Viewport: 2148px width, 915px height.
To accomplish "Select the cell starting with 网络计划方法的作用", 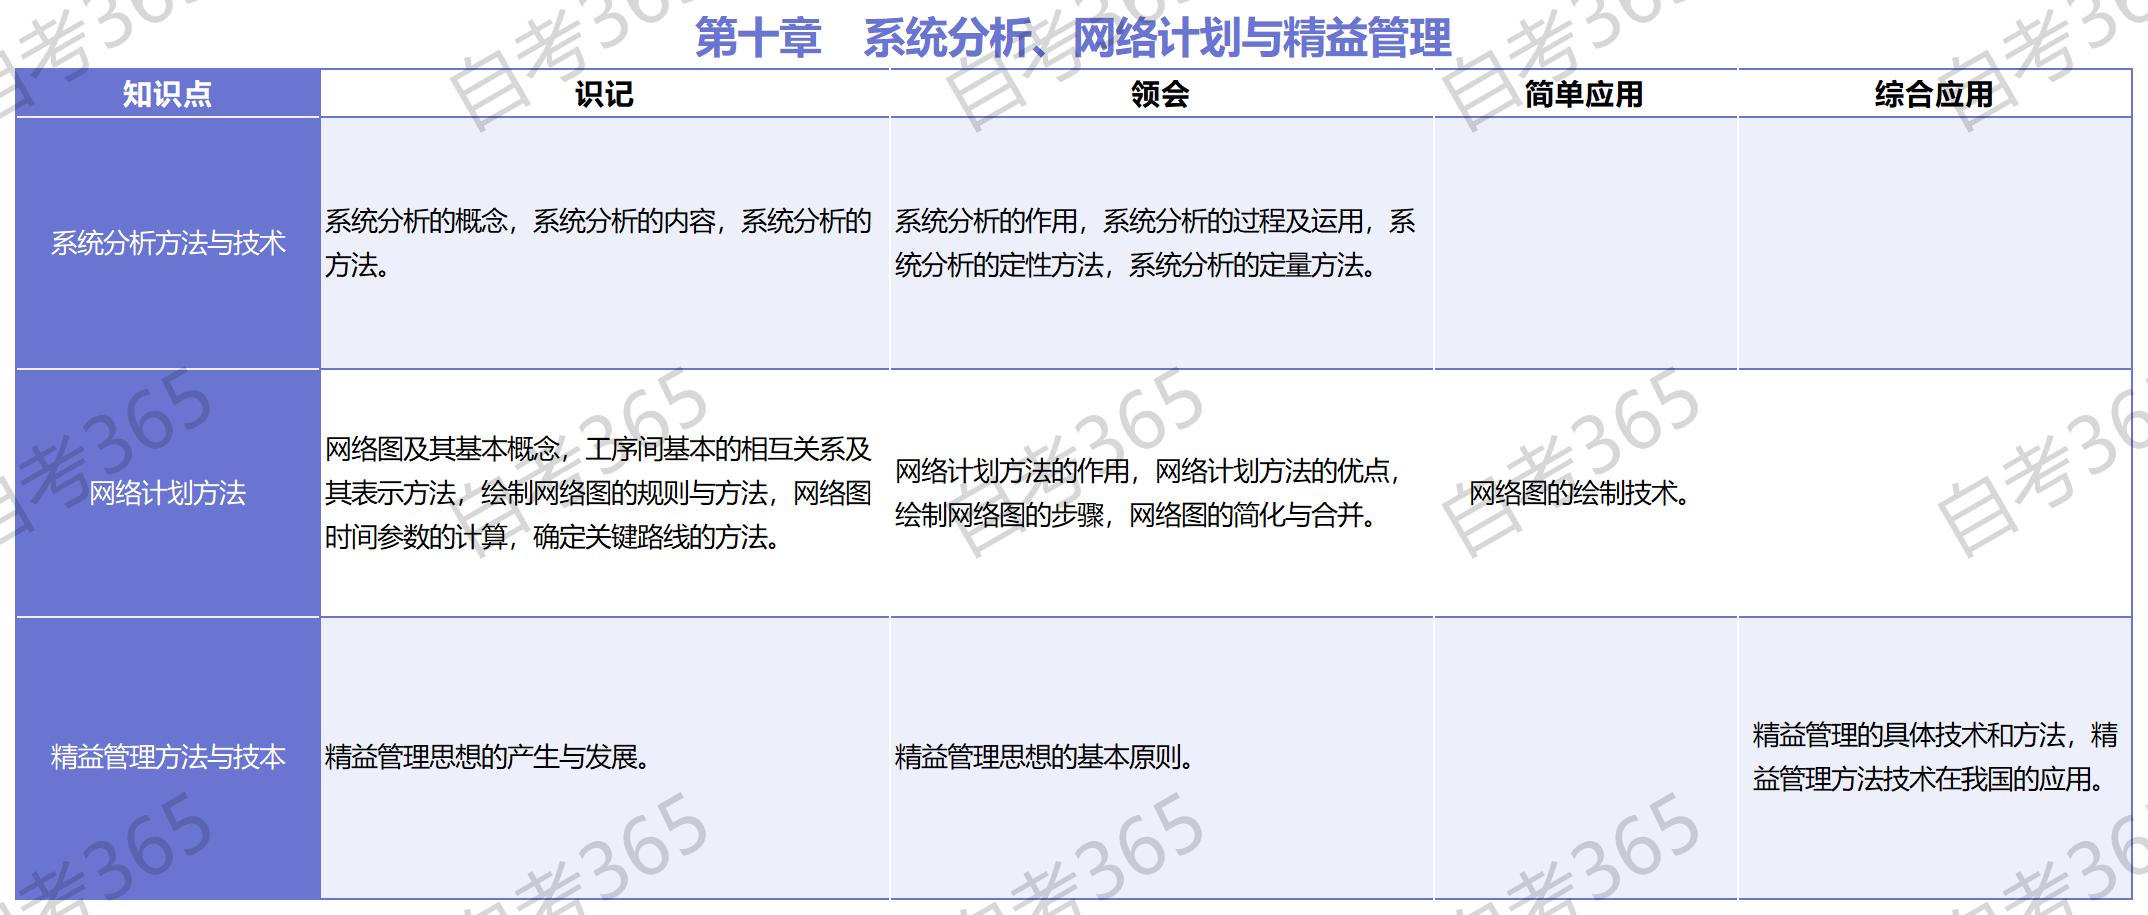I will point(1148,493).
